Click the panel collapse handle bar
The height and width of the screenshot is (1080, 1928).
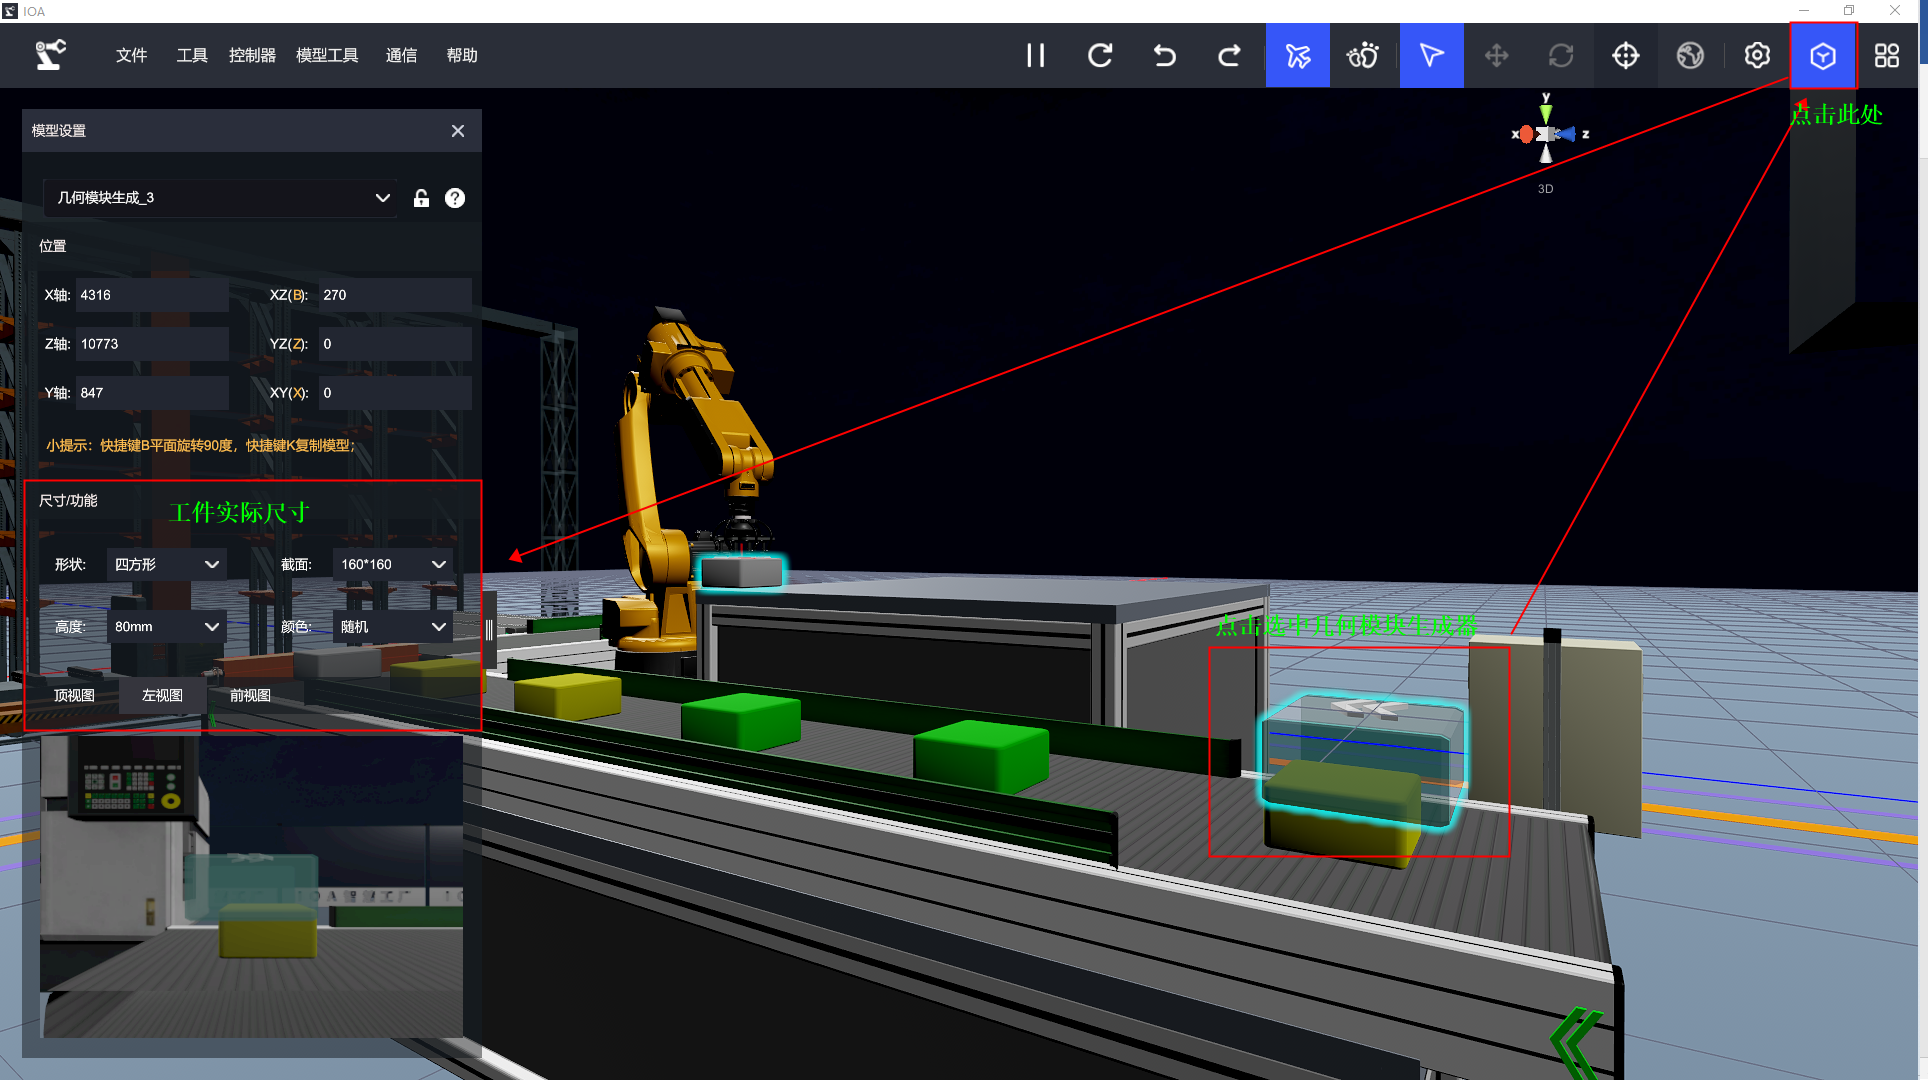(x=489, y=629)
